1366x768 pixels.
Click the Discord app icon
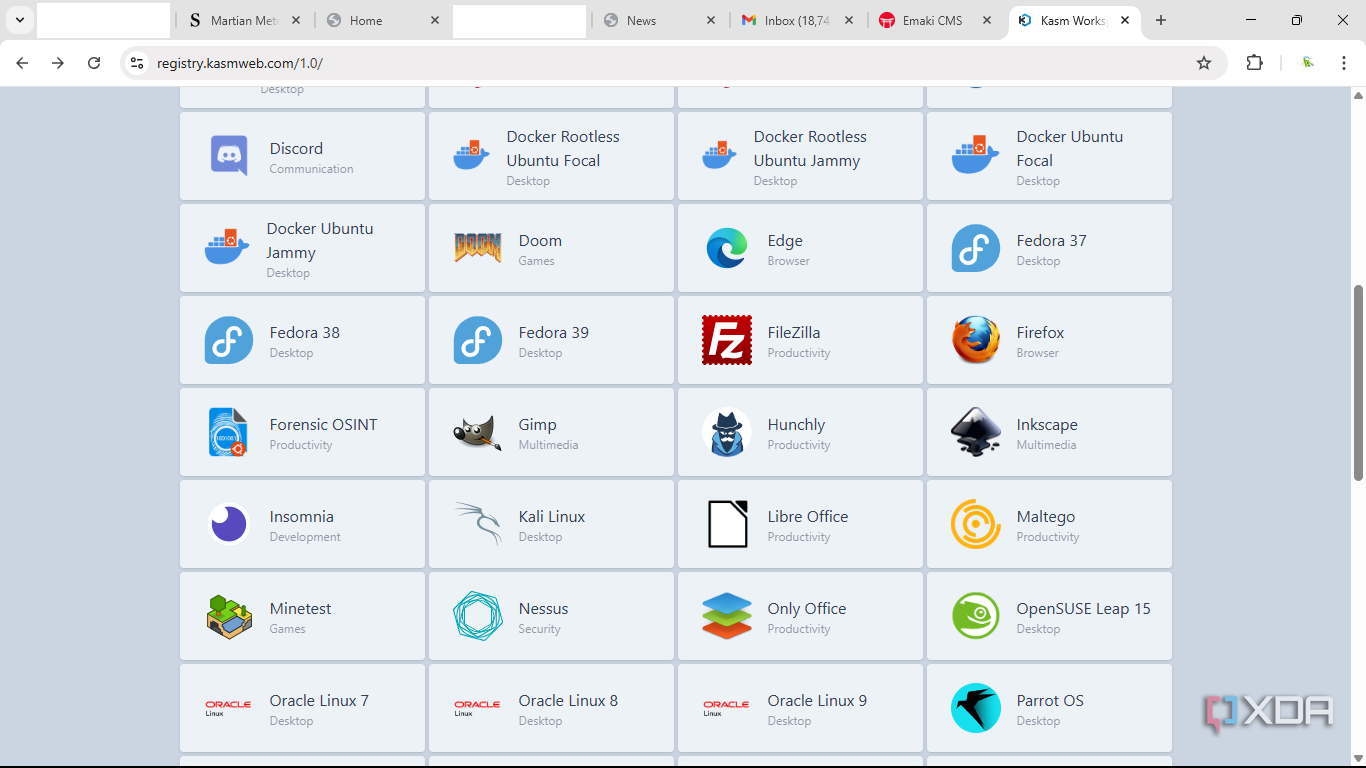pos(229,156)
